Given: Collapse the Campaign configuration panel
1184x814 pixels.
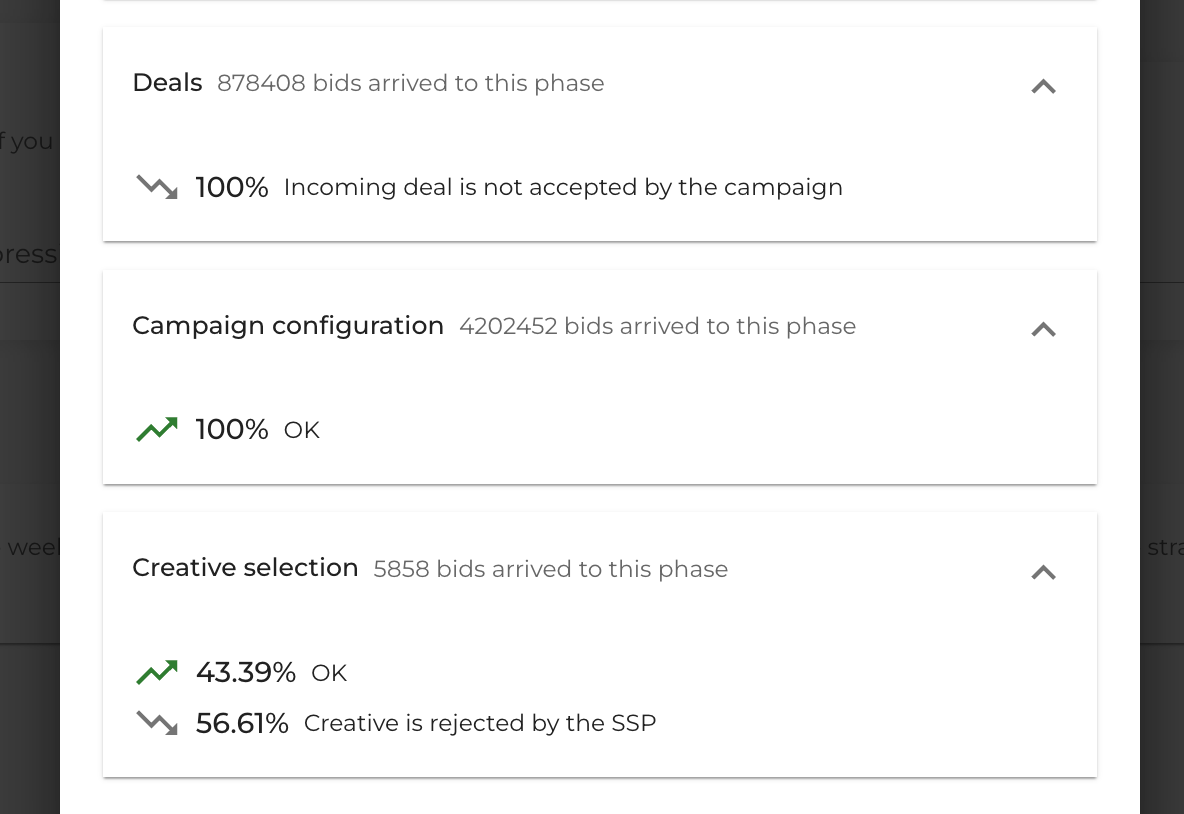Looking at the screenshot, I should [1043, 329].
